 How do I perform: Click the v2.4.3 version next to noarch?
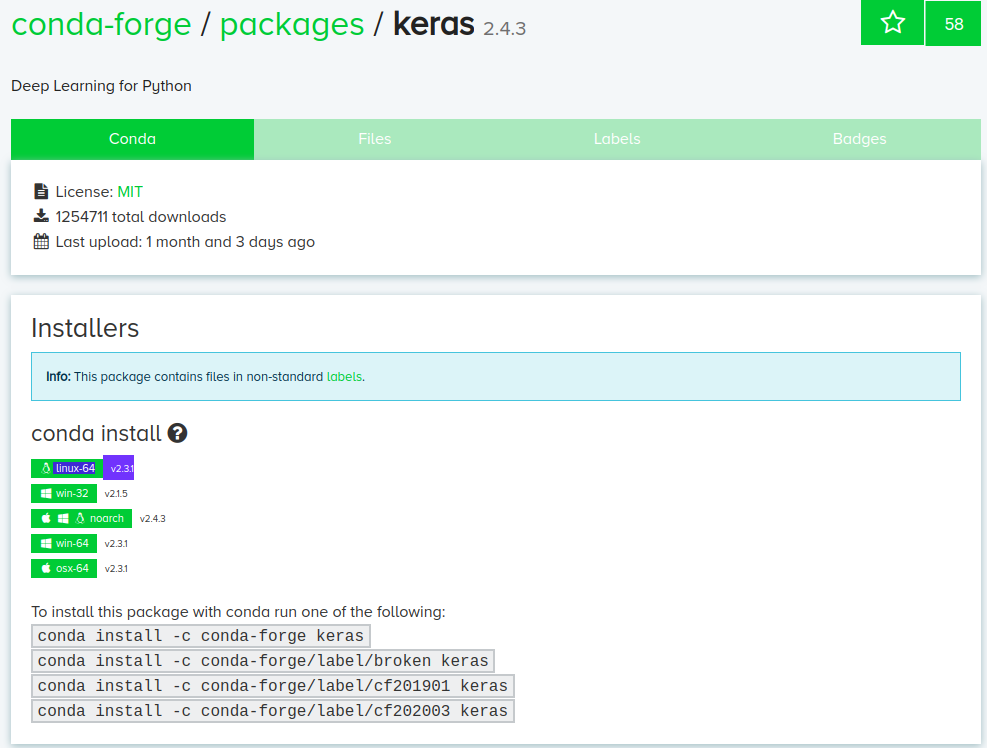click(153, 519)
